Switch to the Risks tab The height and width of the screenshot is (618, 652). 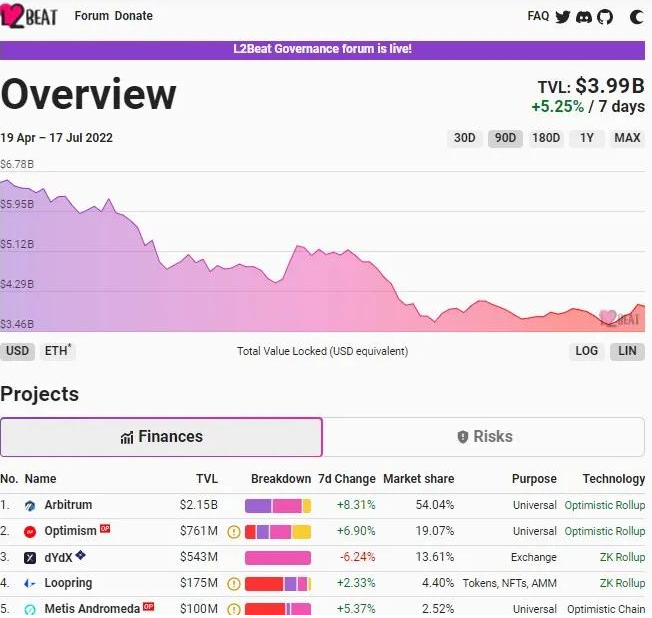click(484, 437)
